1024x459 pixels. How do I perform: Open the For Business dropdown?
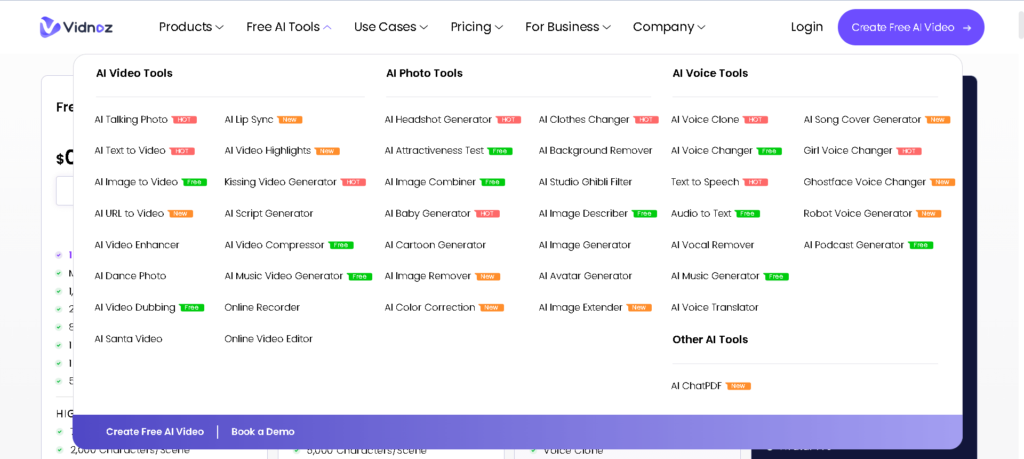point(567,27)
